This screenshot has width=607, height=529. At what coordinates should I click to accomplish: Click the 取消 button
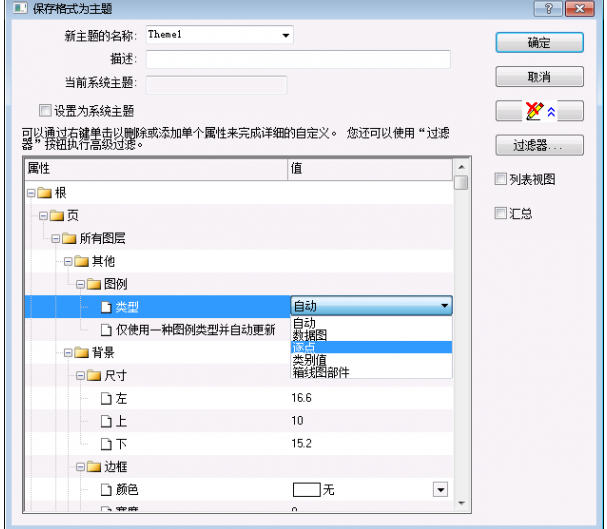point(539,77)
